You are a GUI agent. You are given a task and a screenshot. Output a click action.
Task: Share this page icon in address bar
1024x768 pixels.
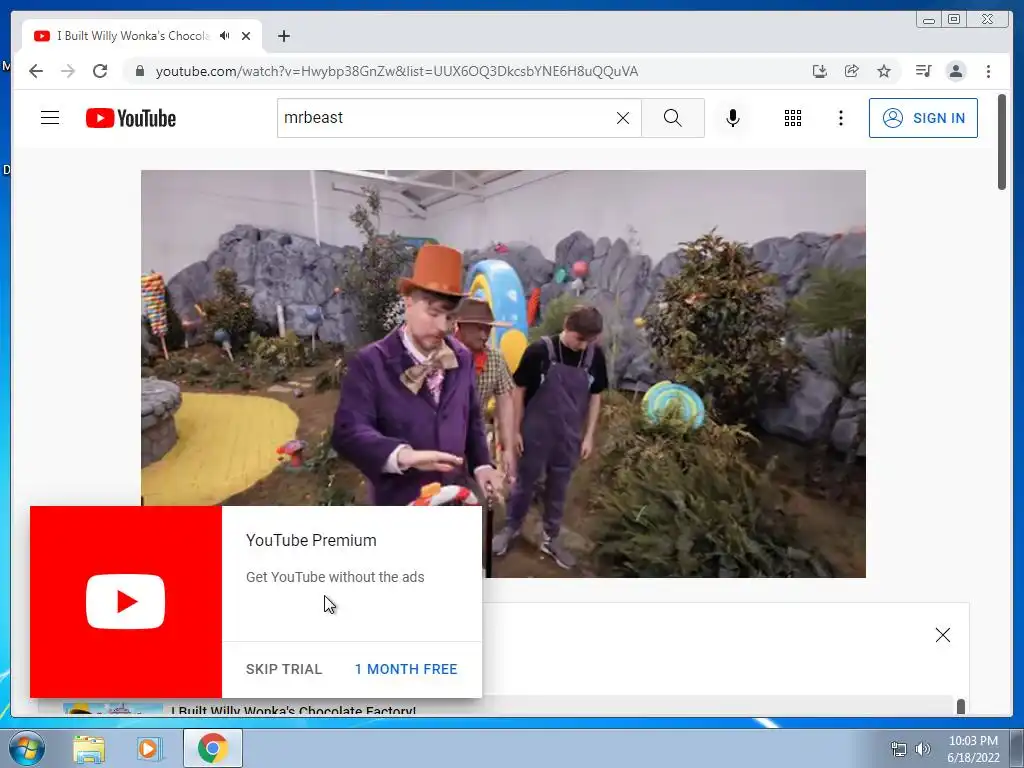pos(852,71)
